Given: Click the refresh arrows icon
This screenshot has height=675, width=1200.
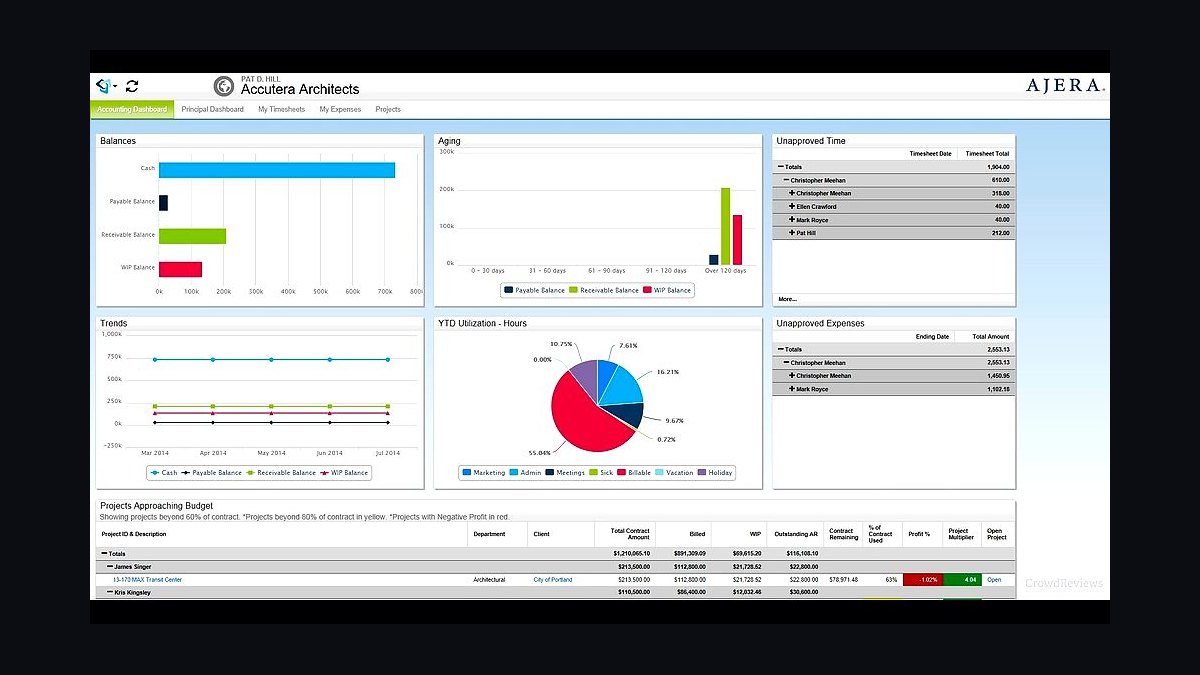Looking at the screenshot, I should (132, 87).
